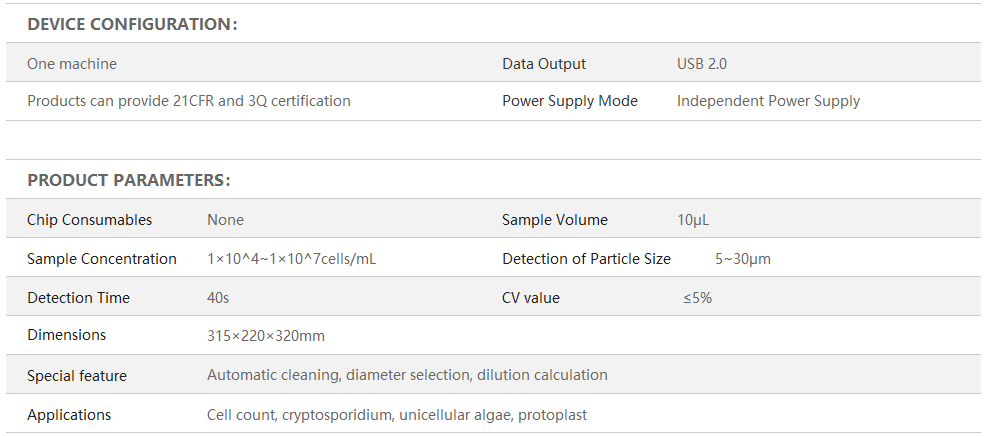Click the CV value label
986x436 pixels.
(531, 298)
